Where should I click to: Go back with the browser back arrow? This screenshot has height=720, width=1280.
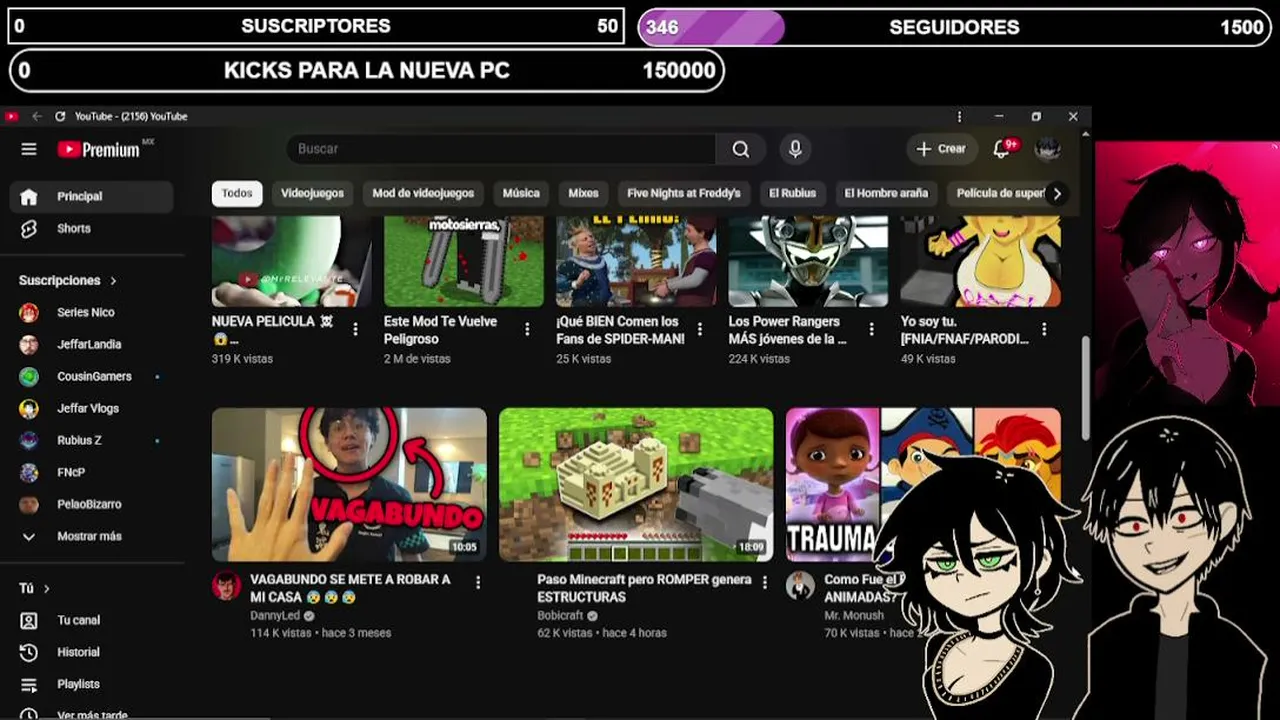pos(37,116)
